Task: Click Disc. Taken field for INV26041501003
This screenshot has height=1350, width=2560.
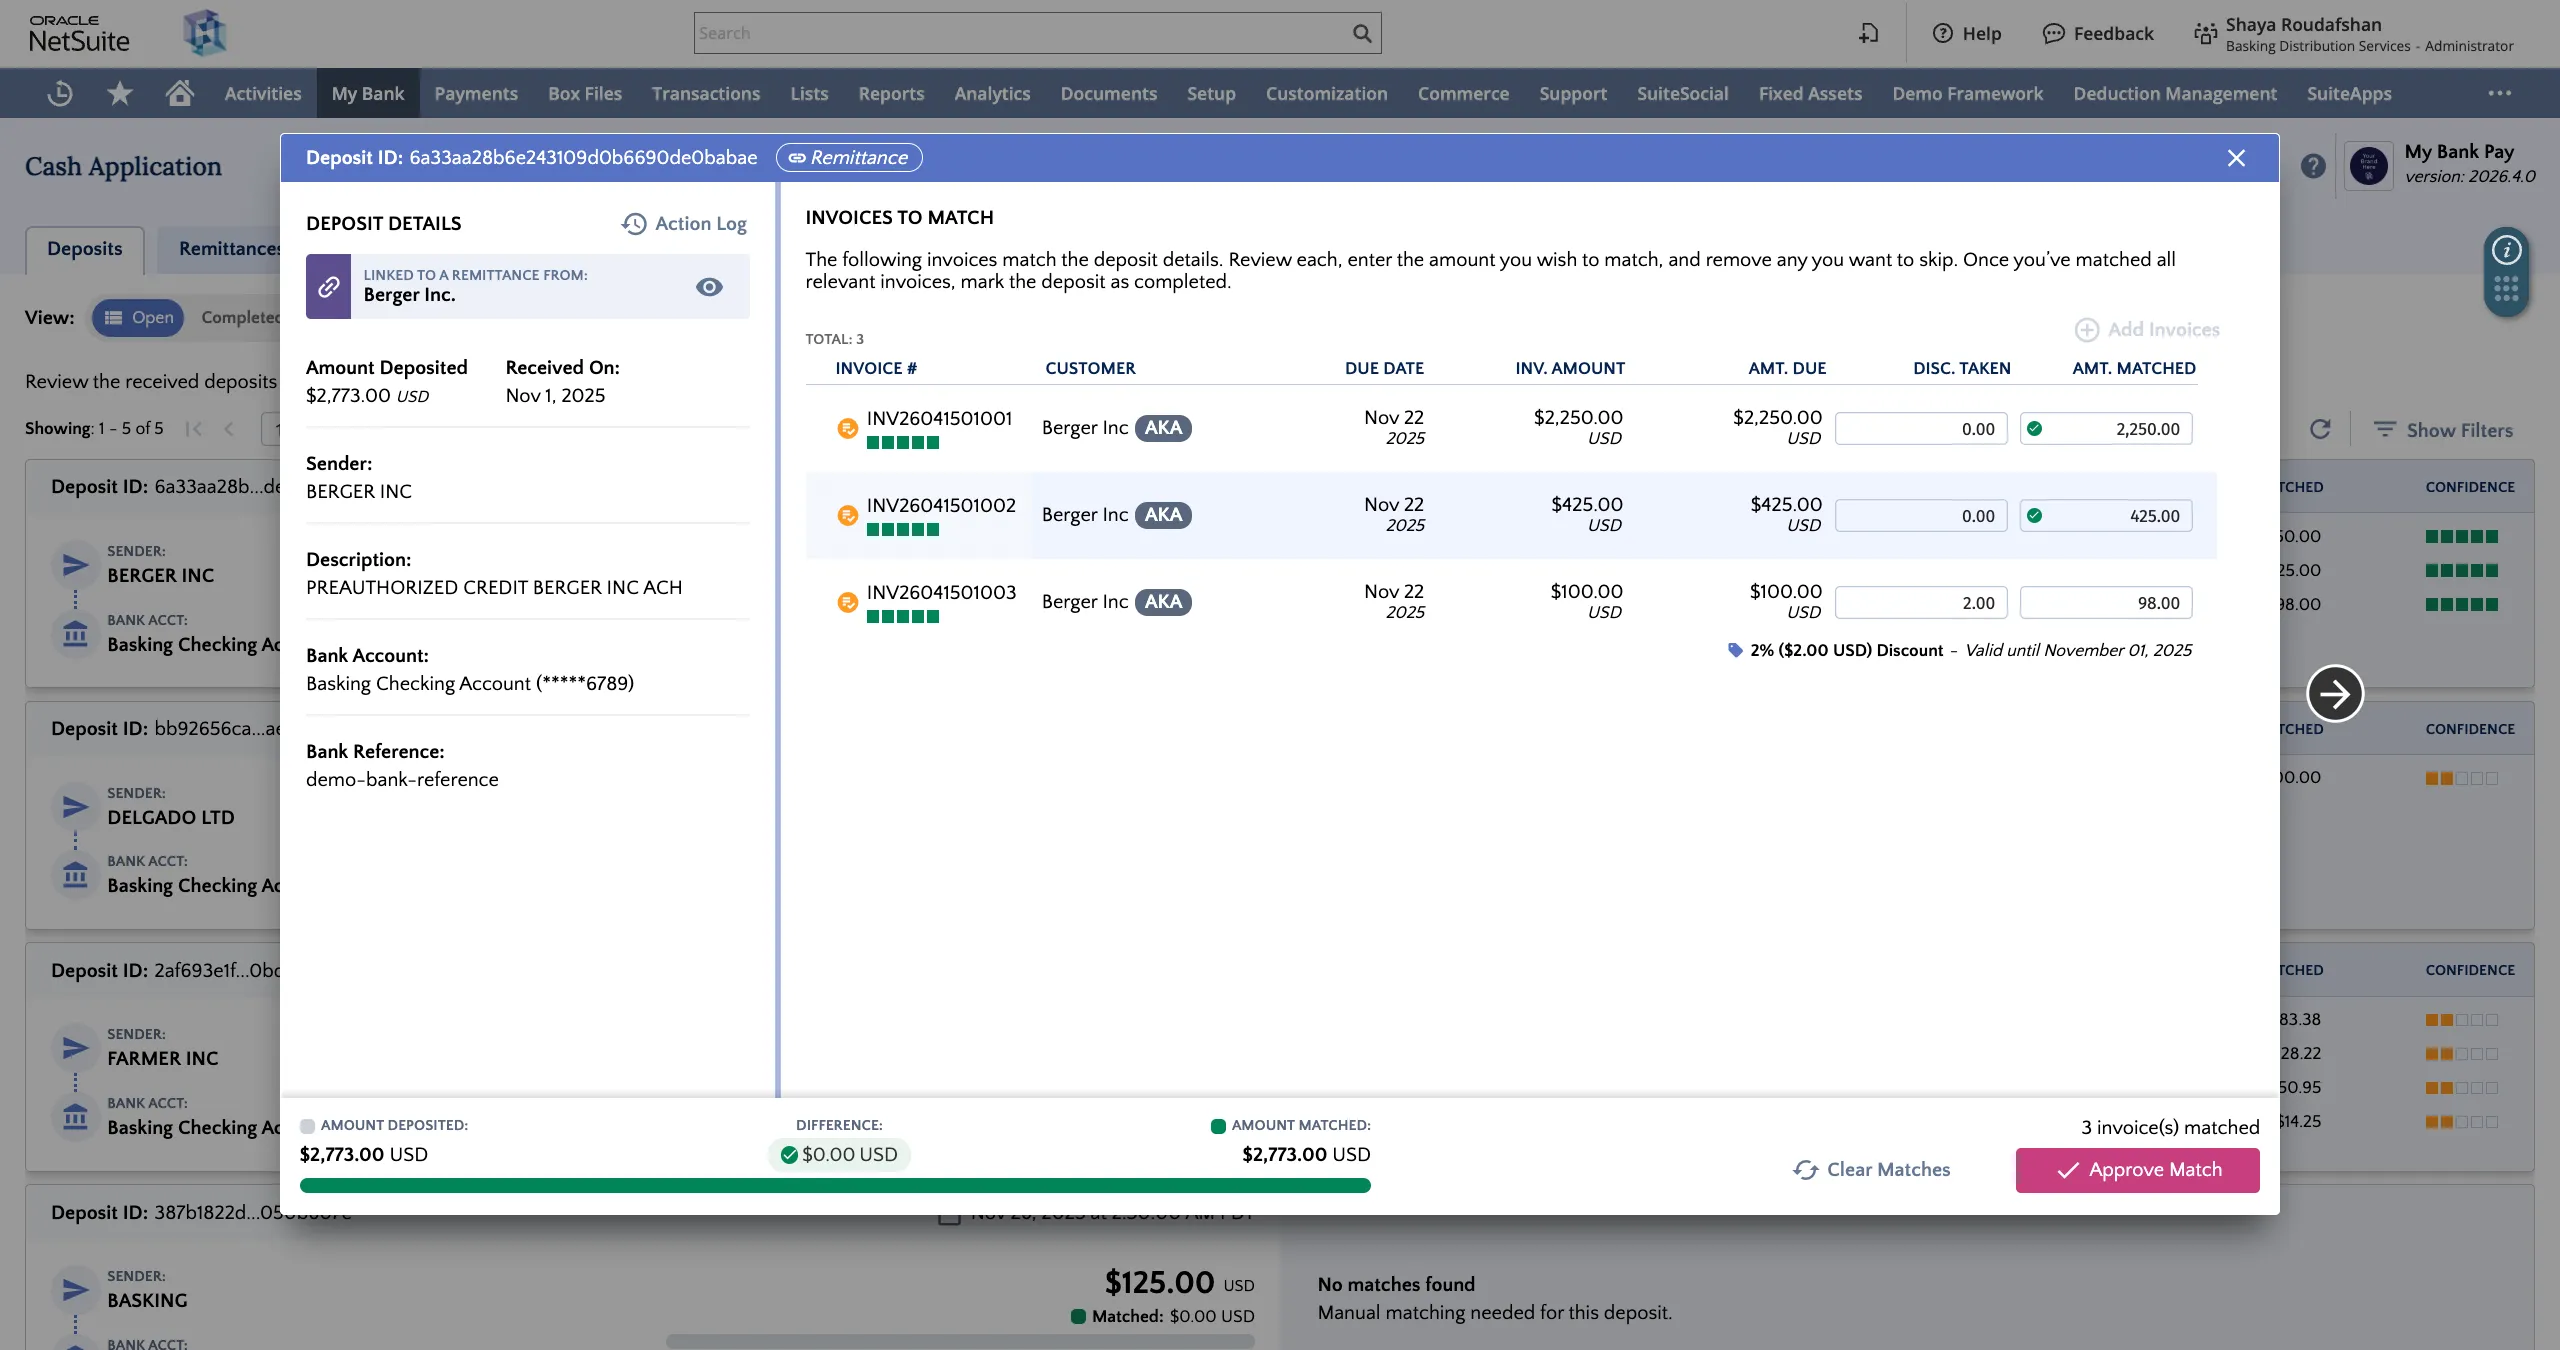Action: click(1921, 603)
